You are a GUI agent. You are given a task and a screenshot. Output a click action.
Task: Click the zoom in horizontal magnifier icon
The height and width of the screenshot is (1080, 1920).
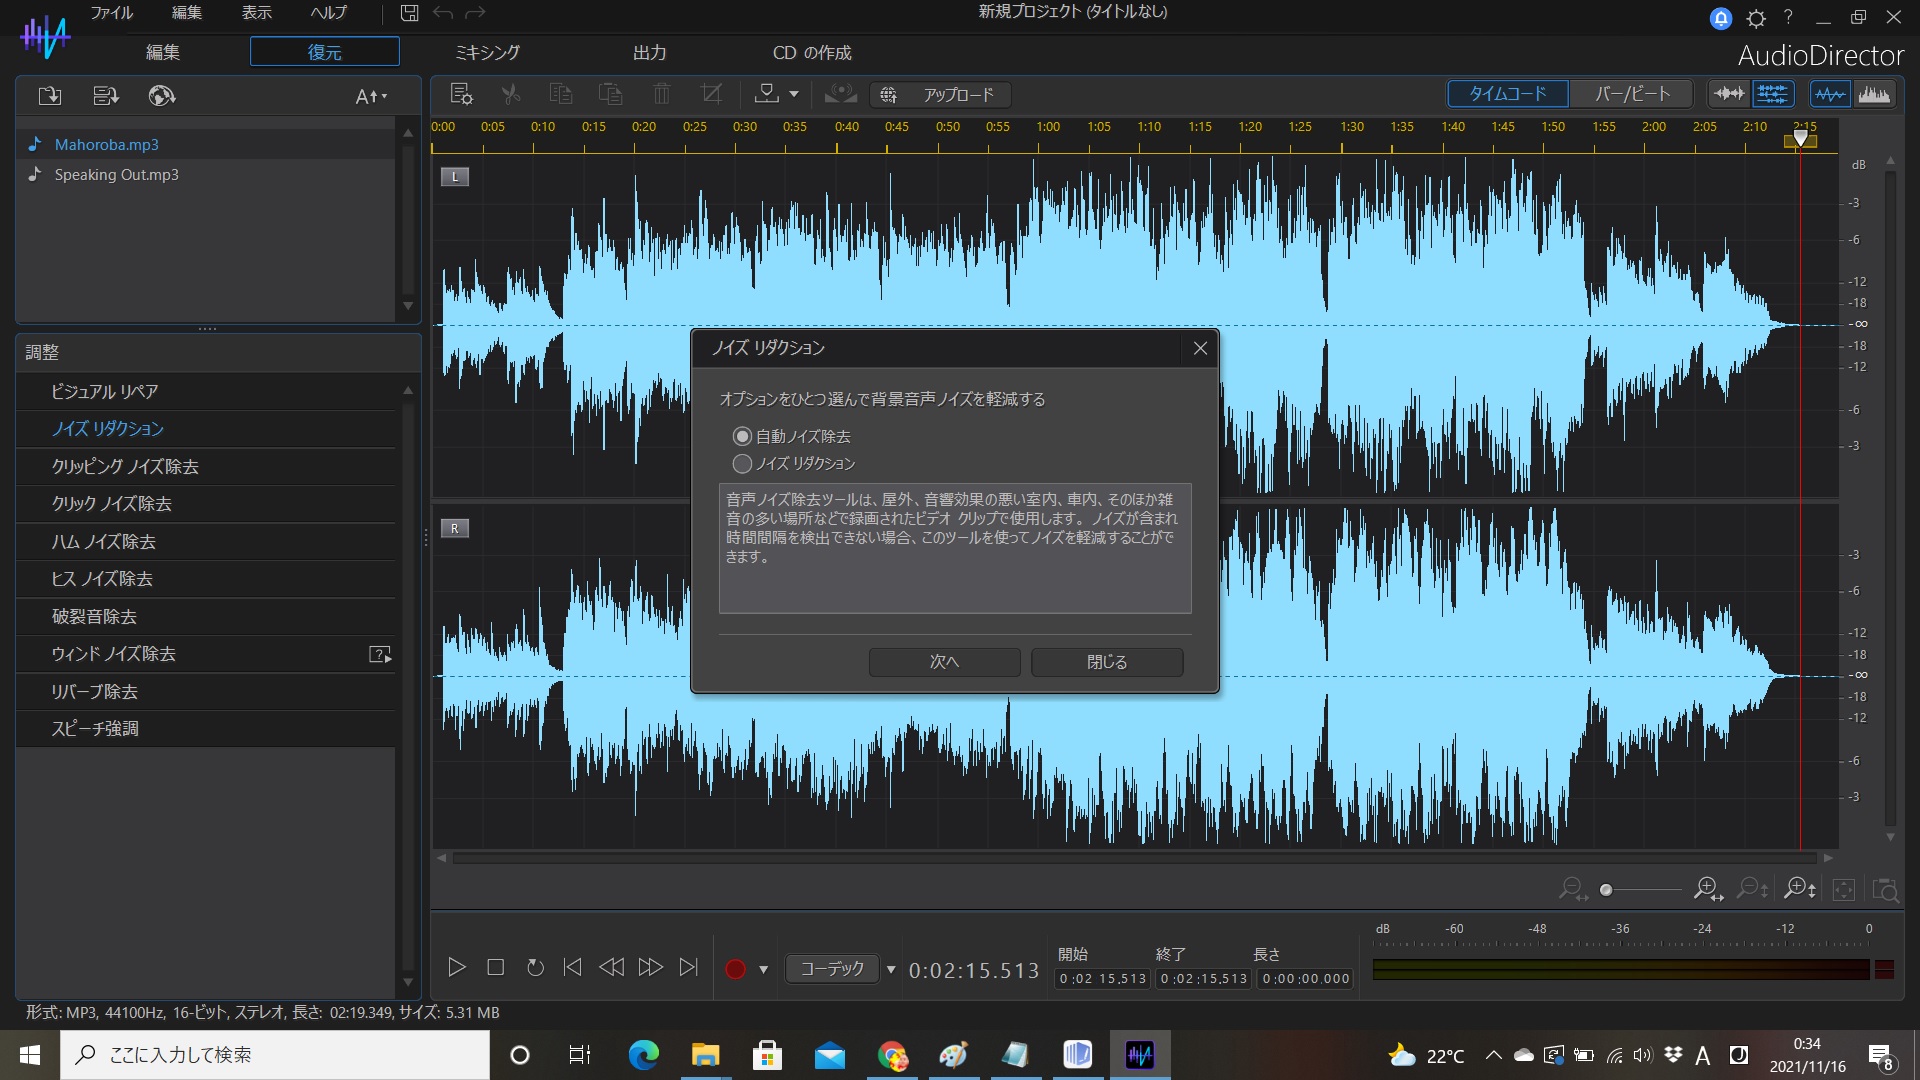point(1706,889)
